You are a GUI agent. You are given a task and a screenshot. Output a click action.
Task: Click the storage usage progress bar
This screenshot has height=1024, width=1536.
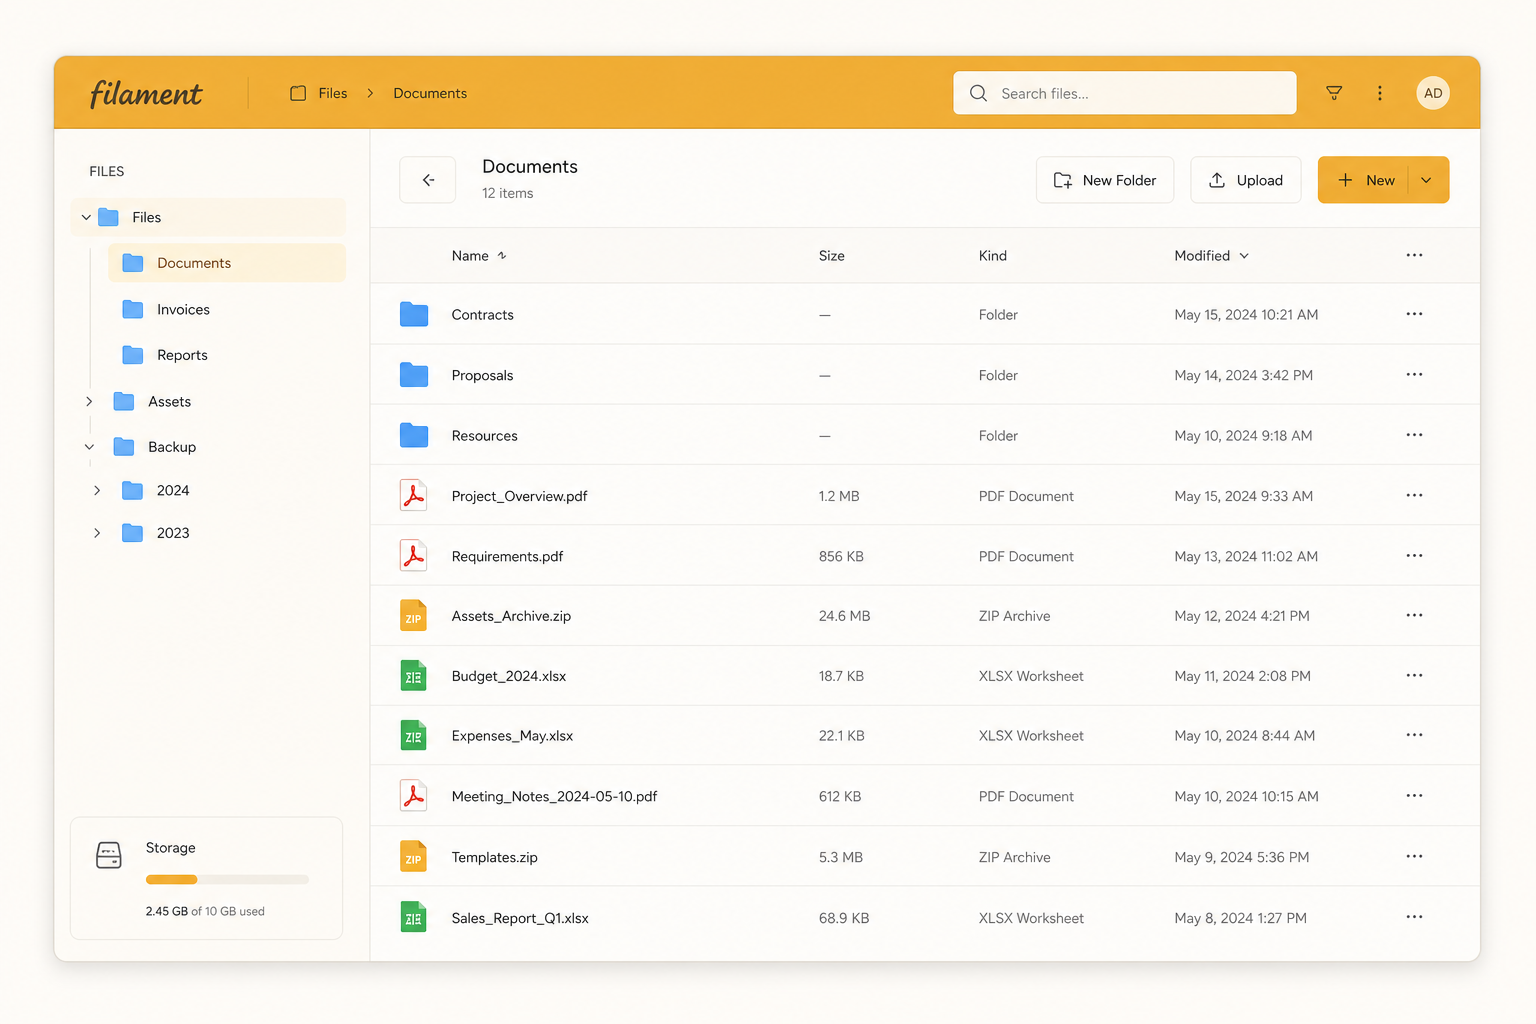click(227, 880)
